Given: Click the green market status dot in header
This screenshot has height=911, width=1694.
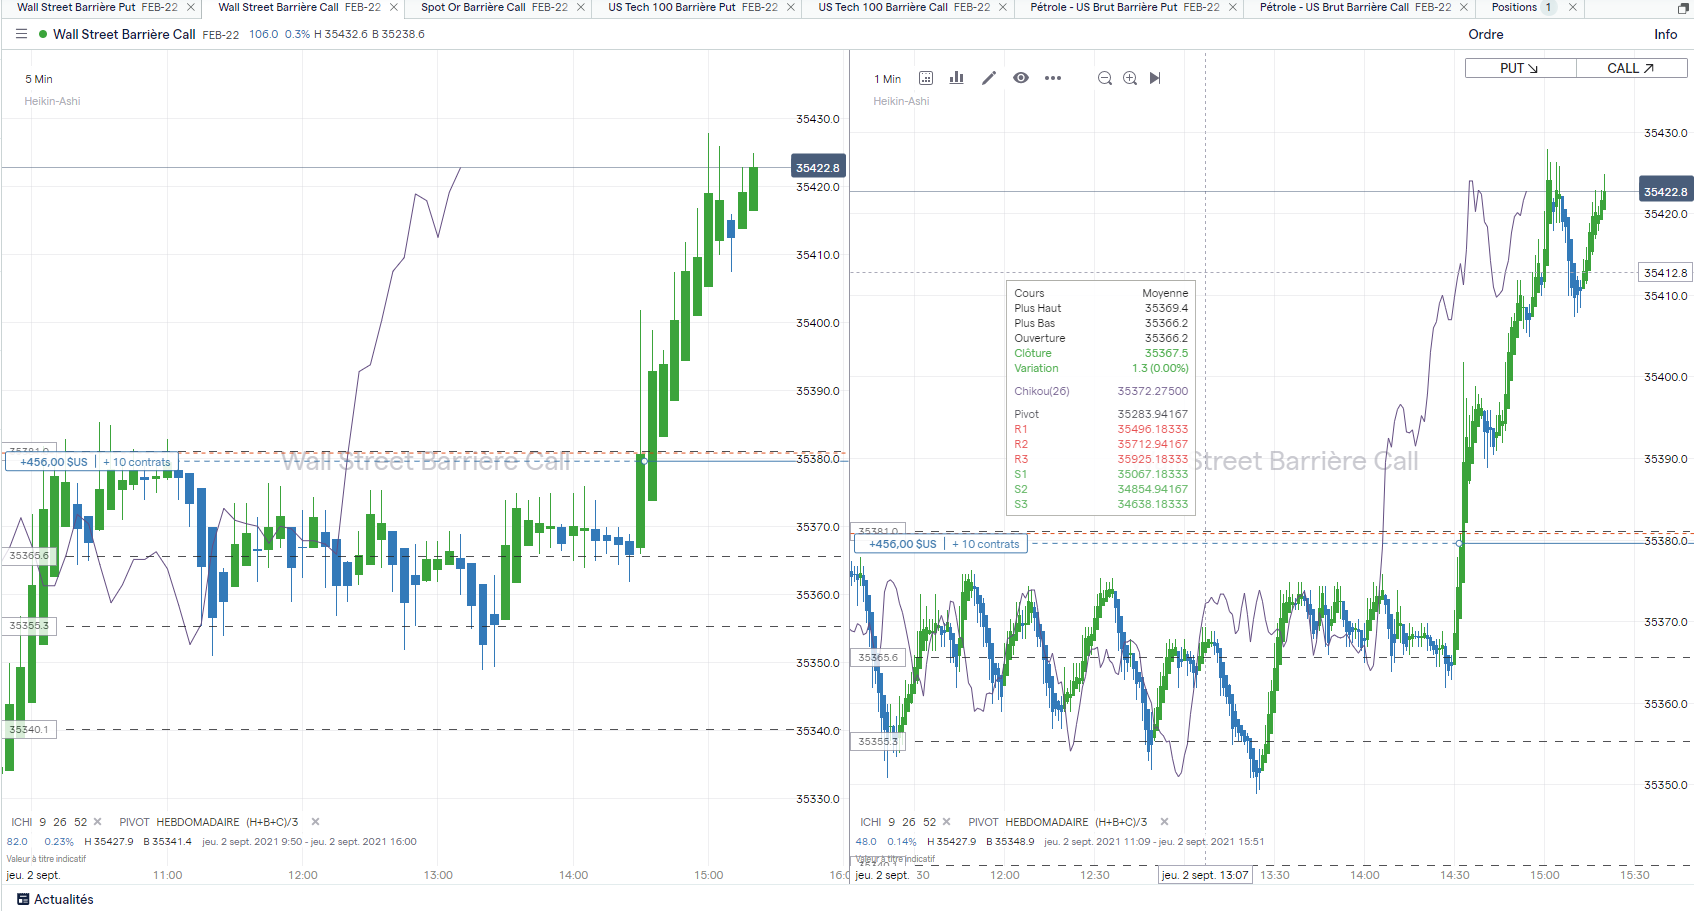Looking at the screenshot, I should pyautogui.click(x=43, y=34).
